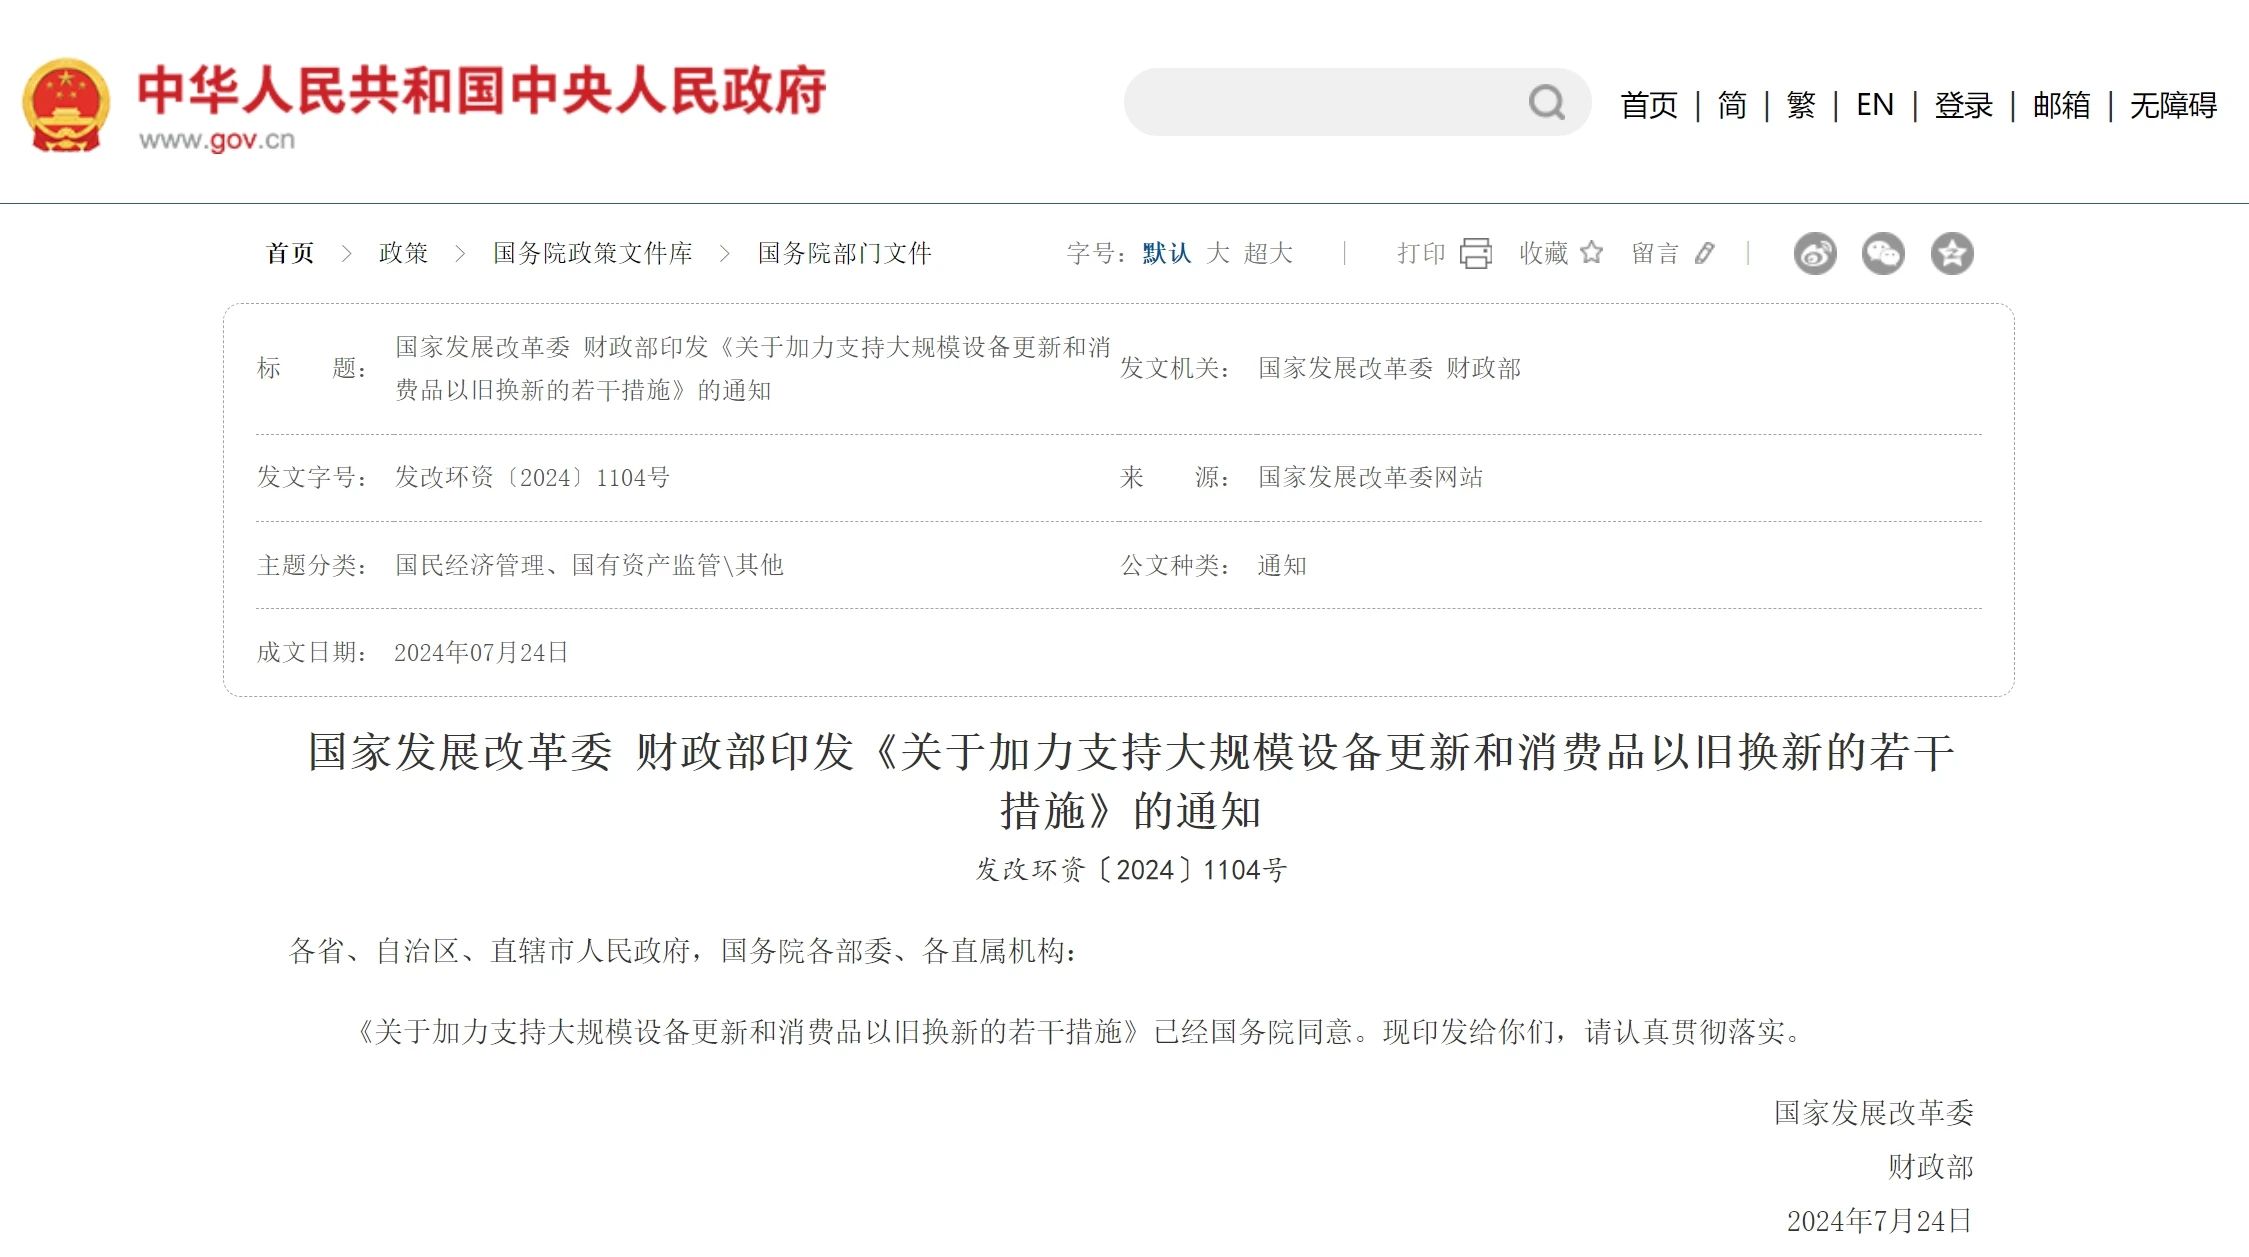Share to WeChat via its icon
Viewport: 2249px width, 1257px height.
pyautogui.click(x=1882, y=253)
